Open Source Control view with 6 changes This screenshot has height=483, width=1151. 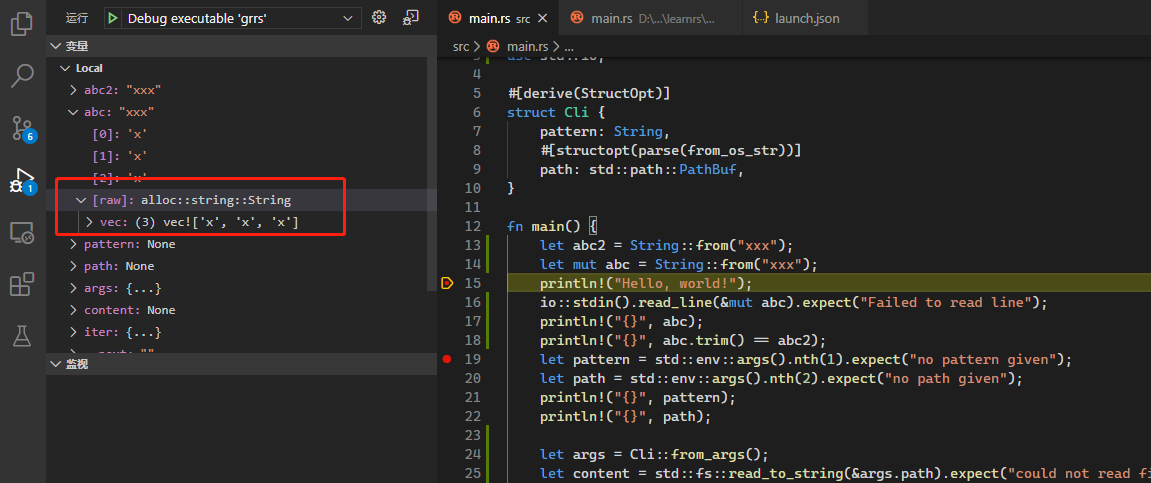point(22,127)
